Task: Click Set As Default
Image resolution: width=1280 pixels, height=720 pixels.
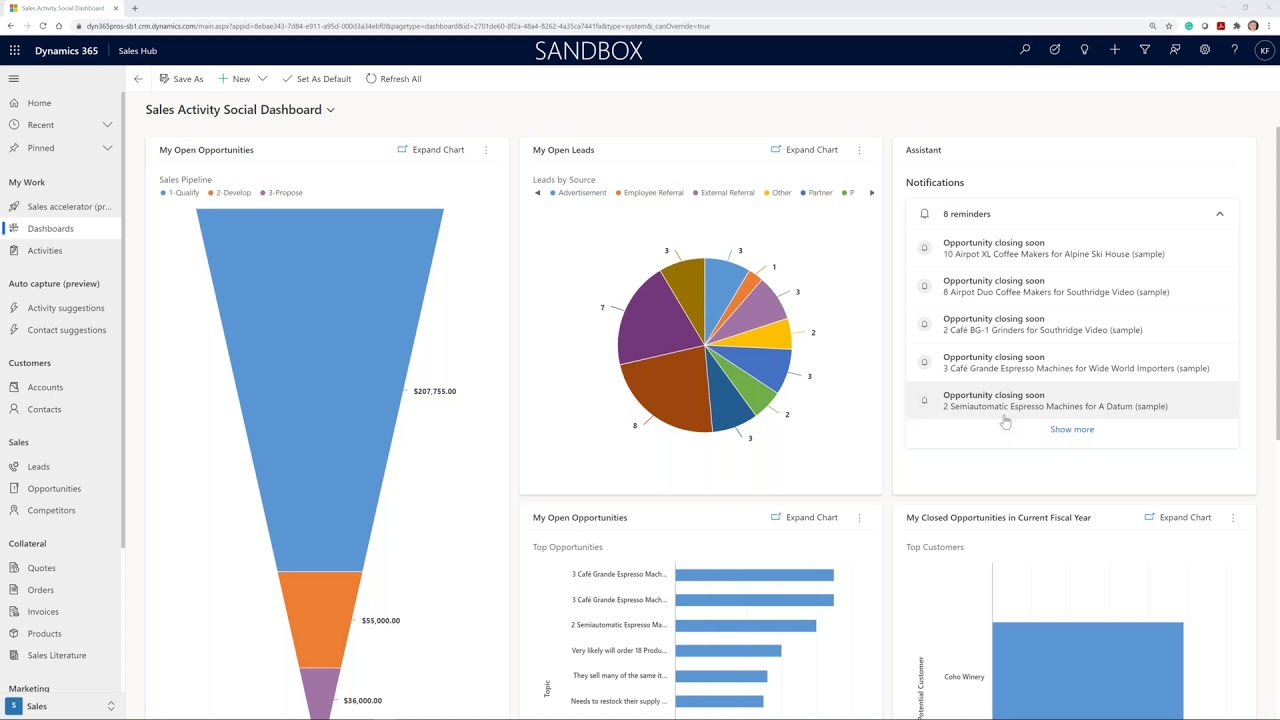Action: [317, 79]
